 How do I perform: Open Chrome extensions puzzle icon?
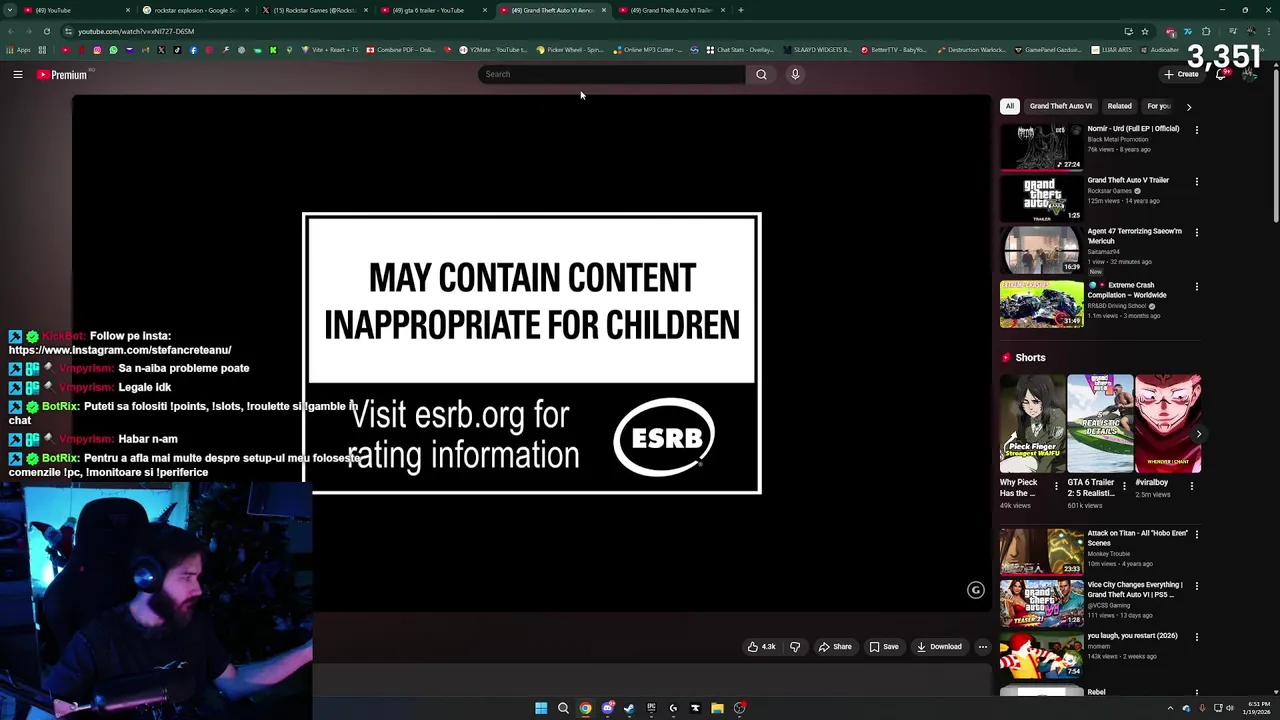coord(1206,31)
